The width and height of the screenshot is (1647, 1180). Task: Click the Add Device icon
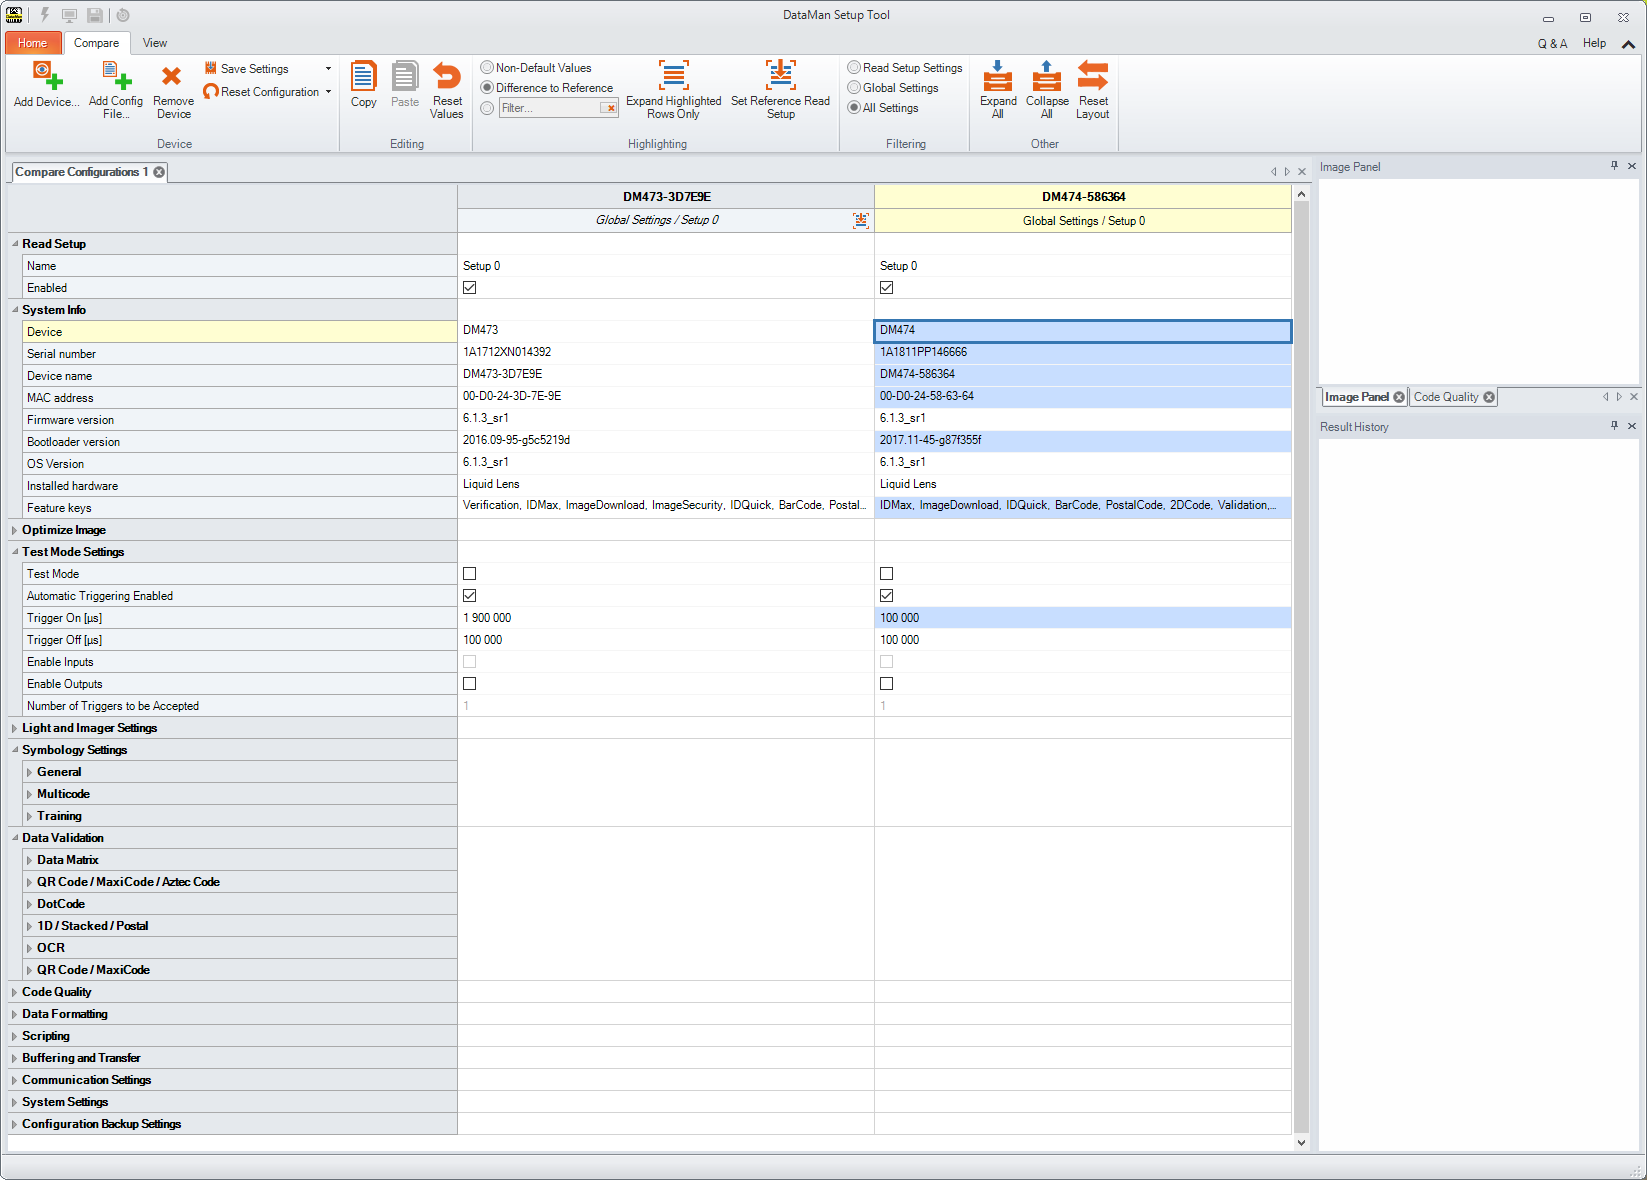click(46, 77)
